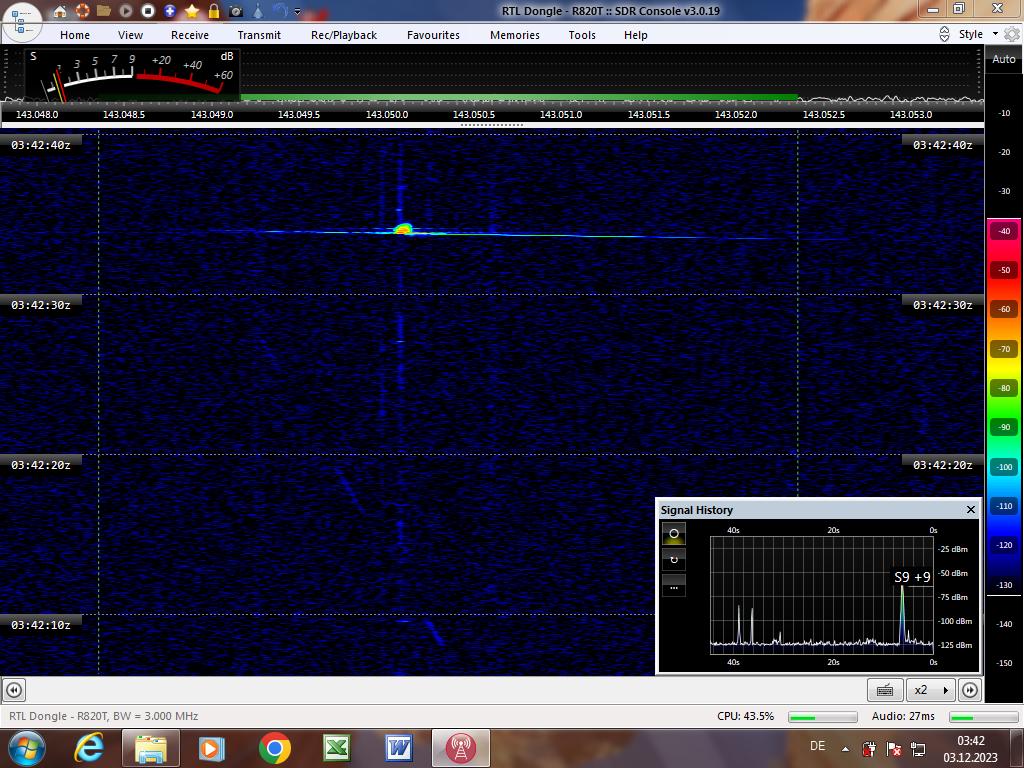Open the Memories ribbon tab
This screenshot has width=1024, height=768.
coord(515,35)
